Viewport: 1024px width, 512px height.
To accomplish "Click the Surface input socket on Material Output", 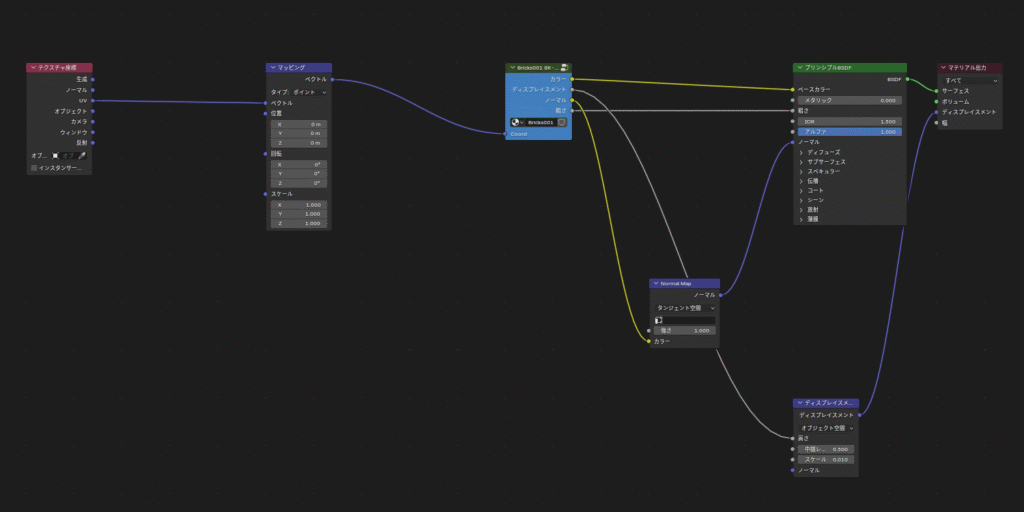I will [937, 91].
